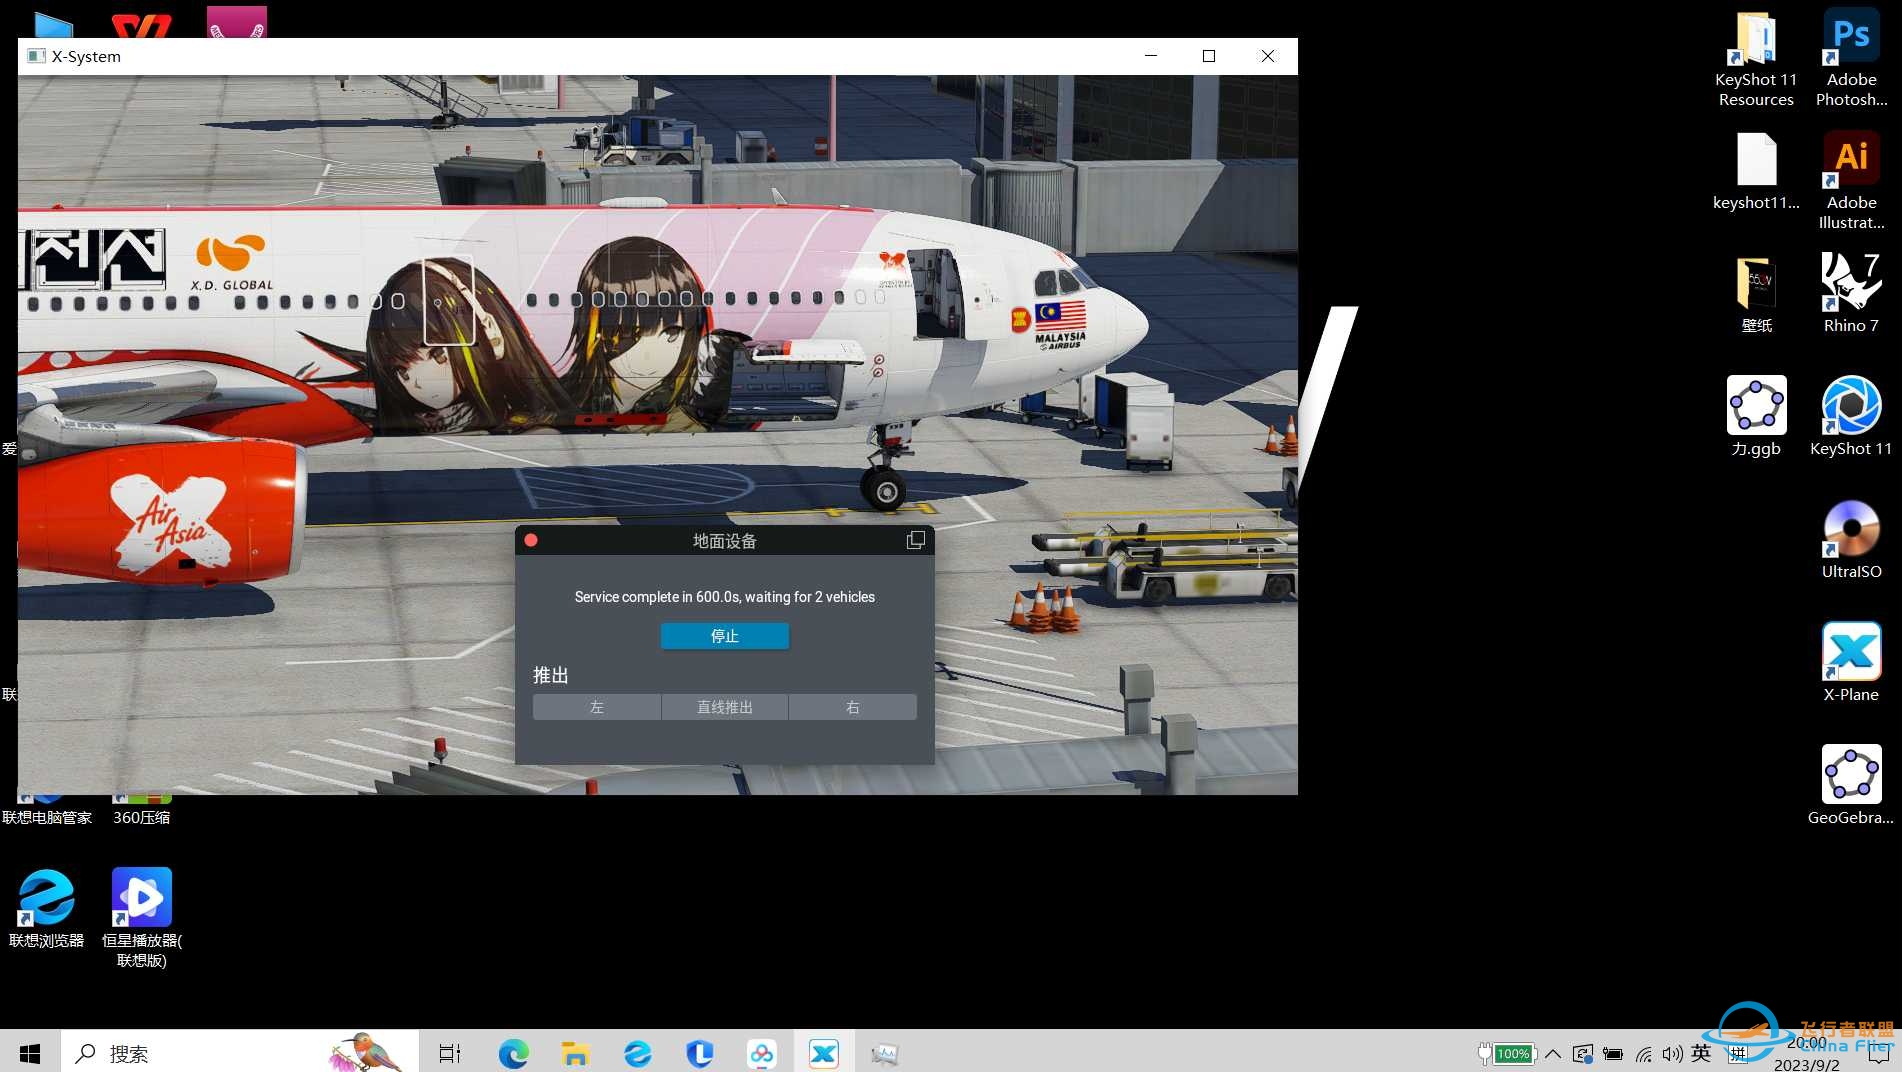Open 力.ggb GeoGebra file
The image size is (1902, 1072).
coord(1756,417)
